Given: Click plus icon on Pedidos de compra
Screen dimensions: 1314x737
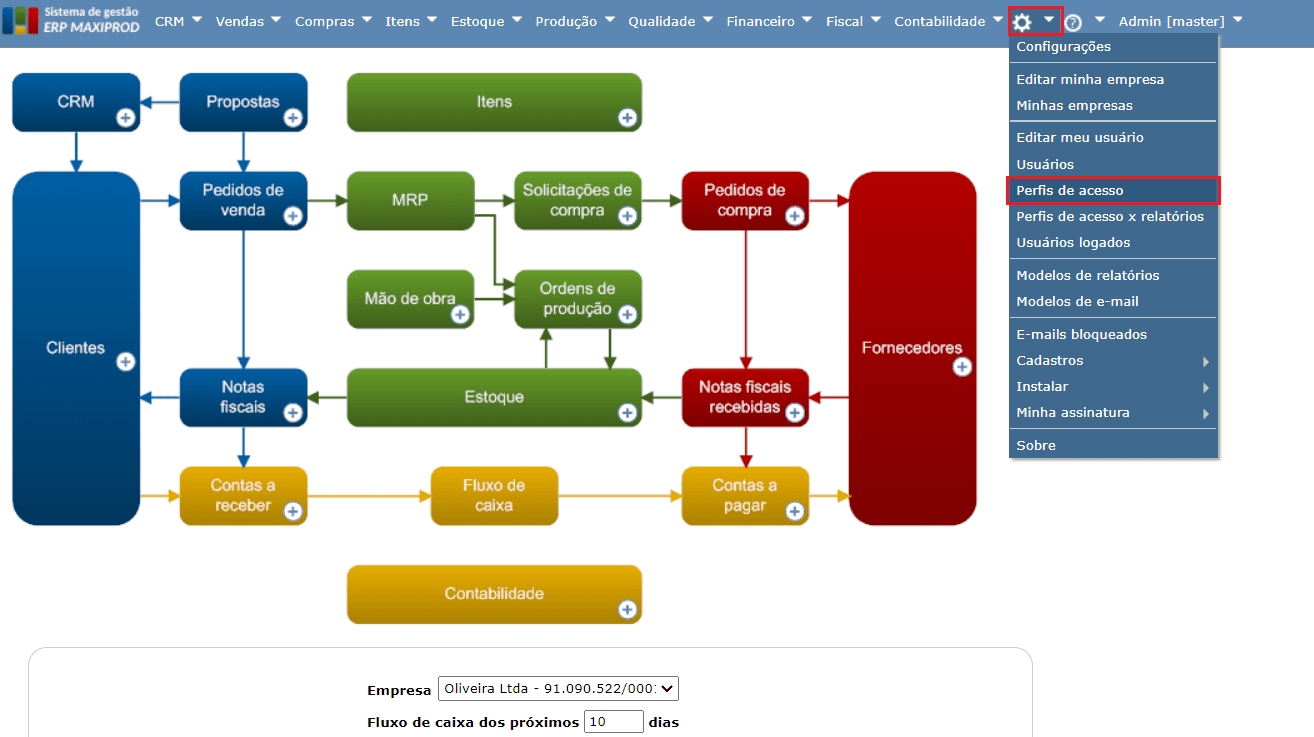Looking at the screenshot, I should click(x=795, y=215).
